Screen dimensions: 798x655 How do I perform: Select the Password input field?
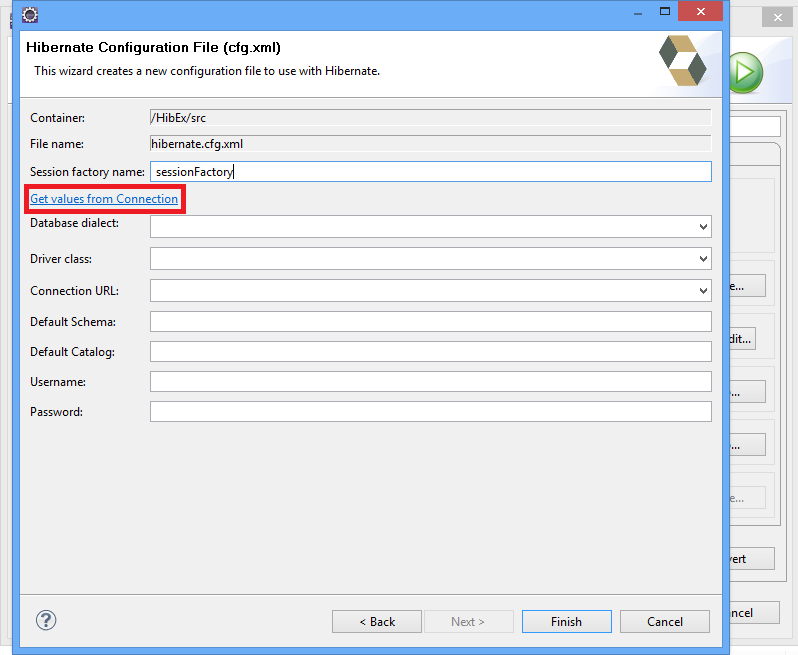[x=431, y=412]
